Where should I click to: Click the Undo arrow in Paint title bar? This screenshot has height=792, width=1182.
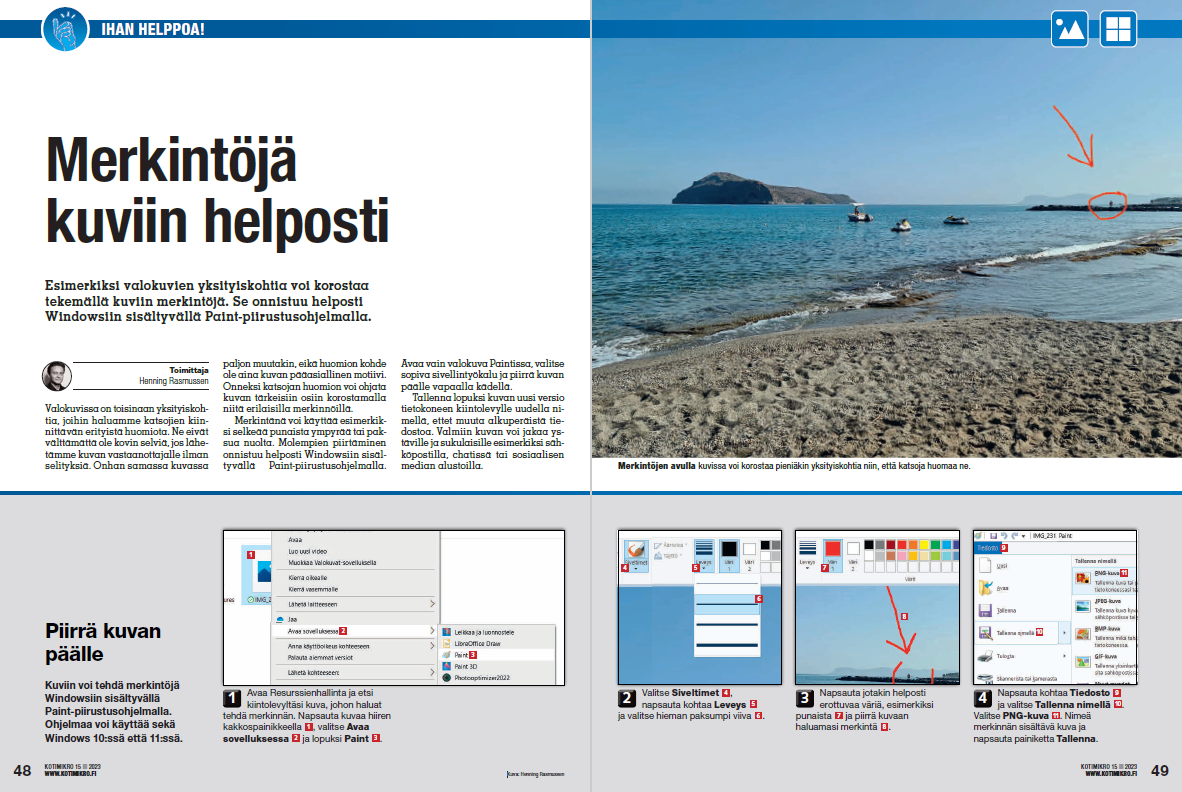[x=1004, y=536]
